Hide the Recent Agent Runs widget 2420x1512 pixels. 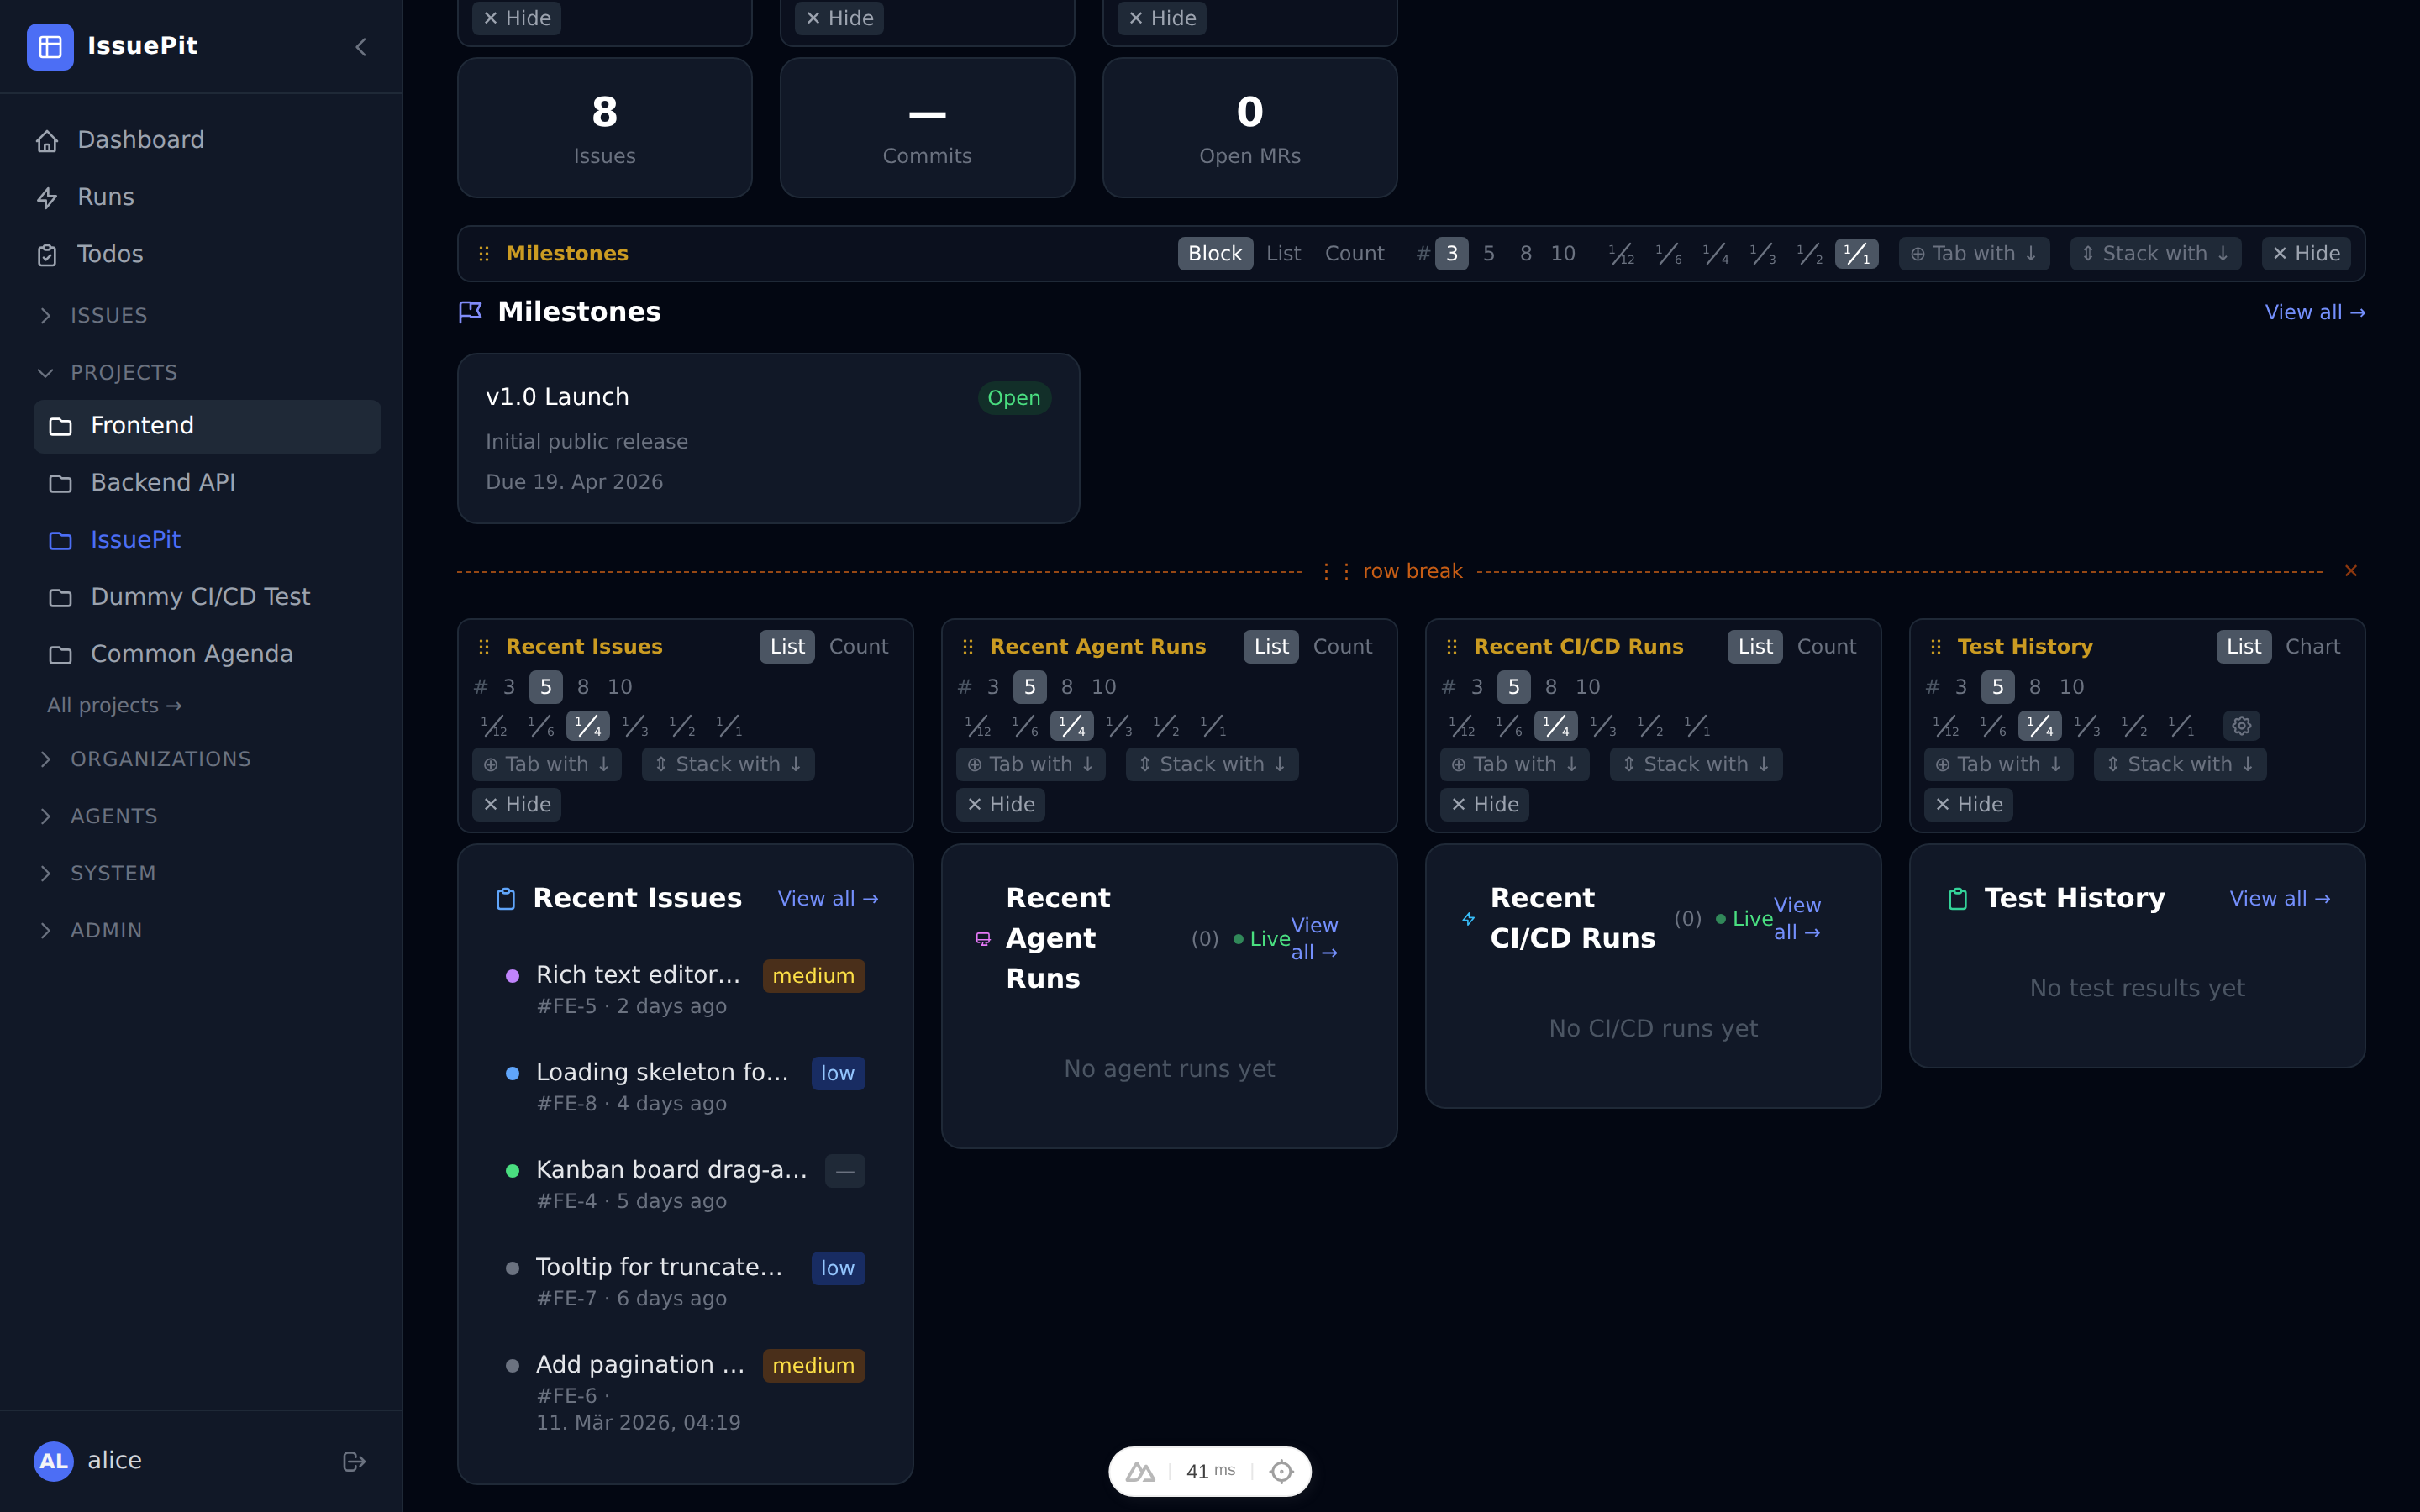(x=1000, y=804)
